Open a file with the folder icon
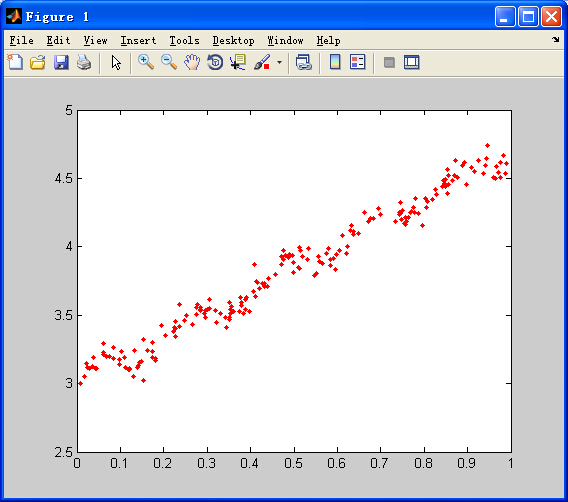Screen dimensions: 568x502 38,62
